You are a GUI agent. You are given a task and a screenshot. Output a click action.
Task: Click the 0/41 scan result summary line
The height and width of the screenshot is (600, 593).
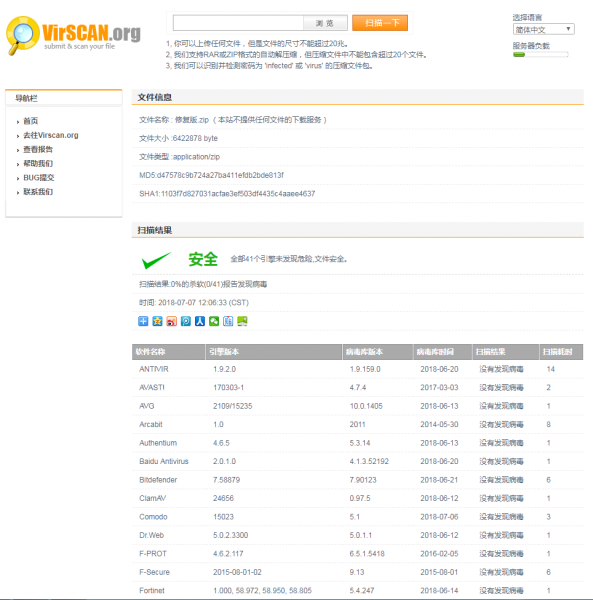203,284
